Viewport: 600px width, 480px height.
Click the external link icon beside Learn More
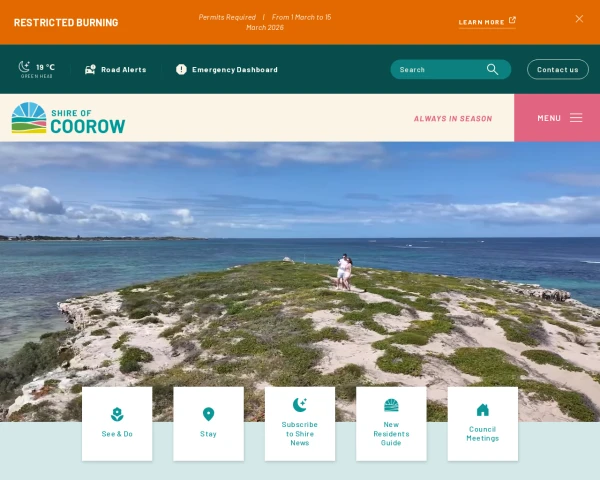pyautogui.click(x=512, y=20)
